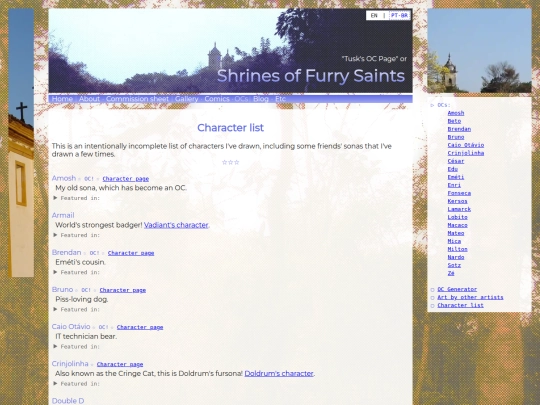This screenshot has width=540, height=405.
Task: Open the Etc nav item
Action: point(280,99)
